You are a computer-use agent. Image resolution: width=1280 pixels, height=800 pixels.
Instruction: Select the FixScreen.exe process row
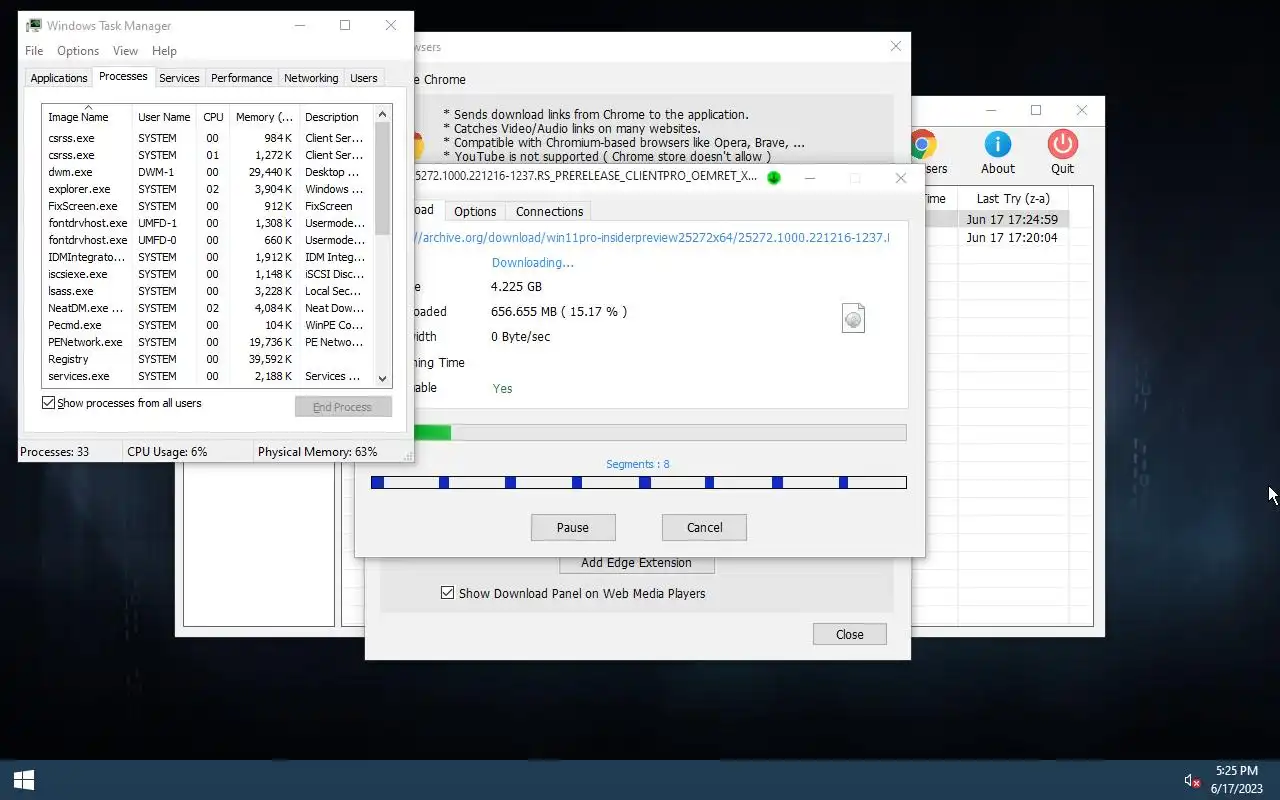pos(209,206)
